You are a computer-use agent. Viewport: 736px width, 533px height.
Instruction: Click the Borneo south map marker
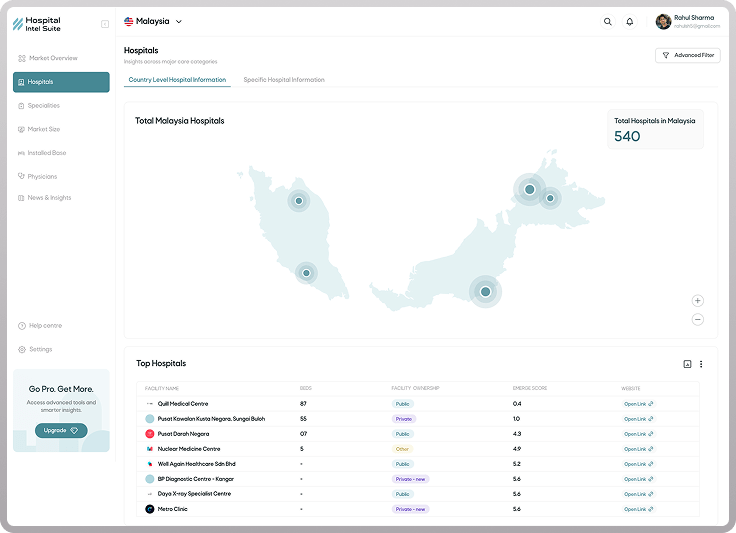(485, 291)
